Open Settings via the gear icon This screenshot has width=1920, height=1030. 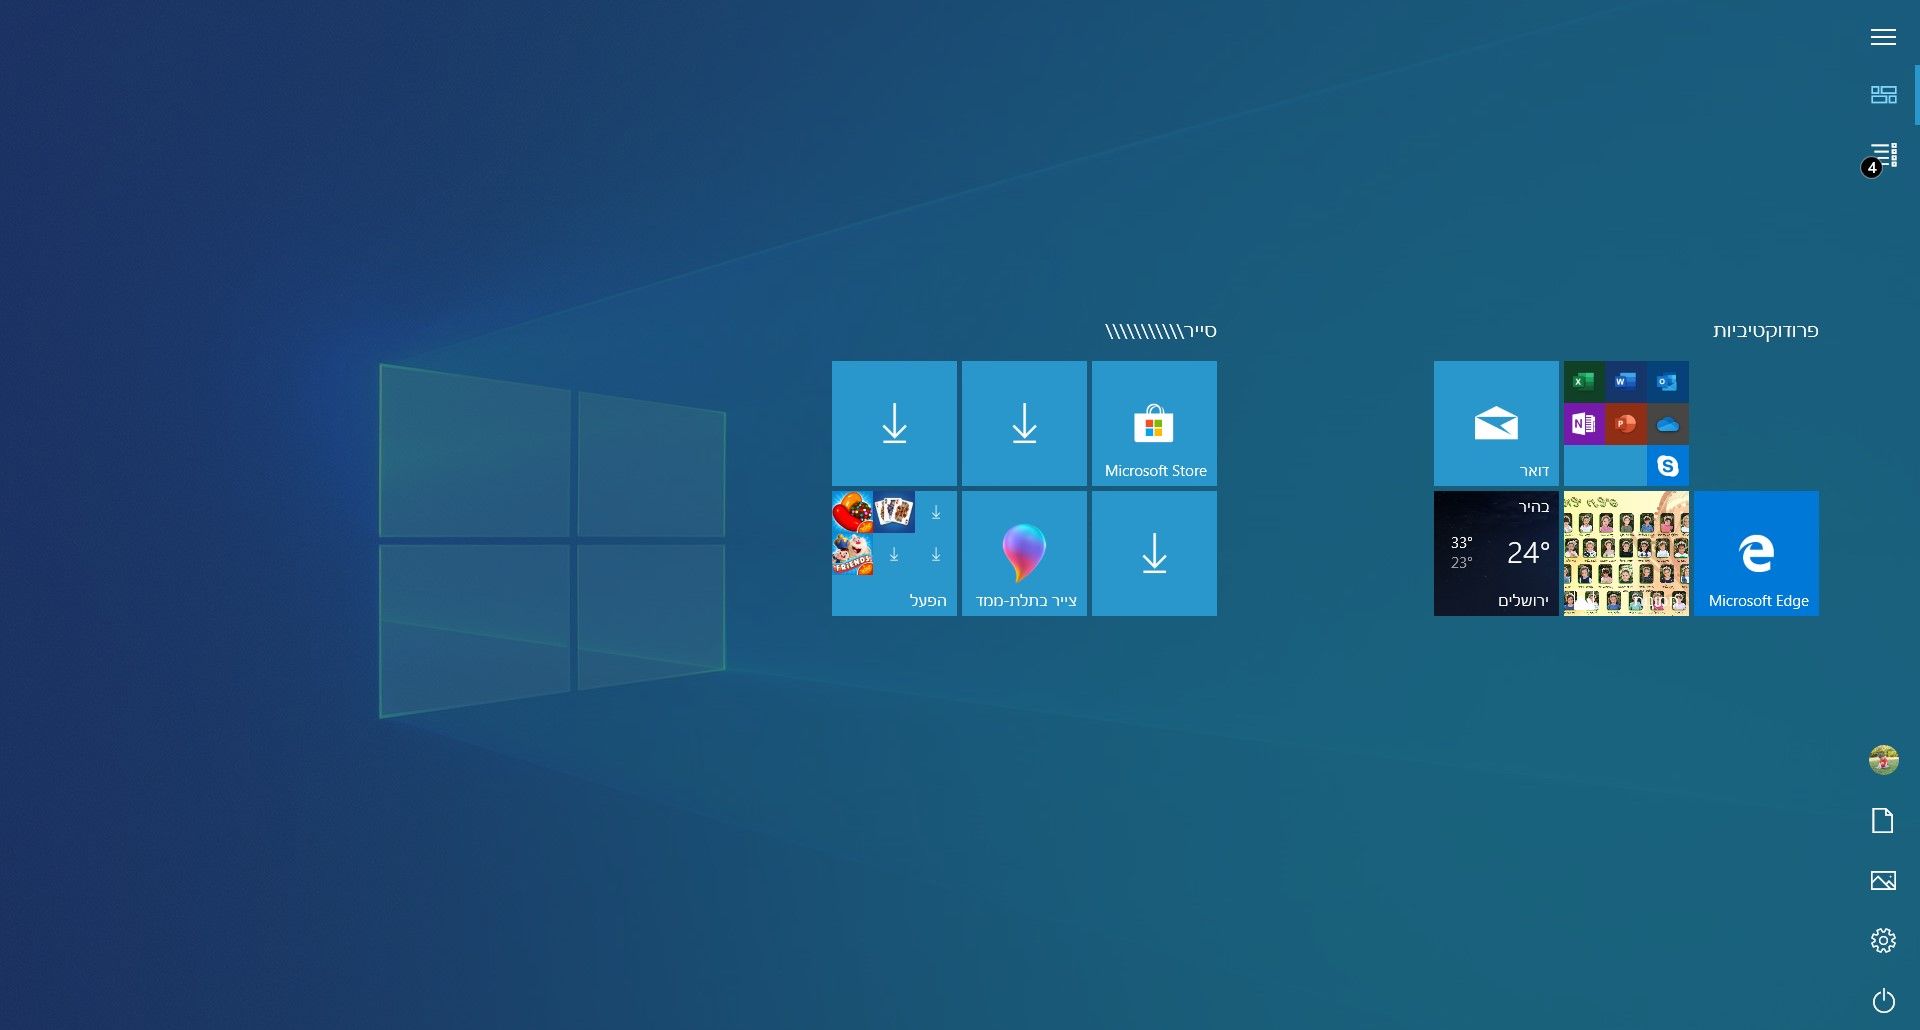point(1883,940)
